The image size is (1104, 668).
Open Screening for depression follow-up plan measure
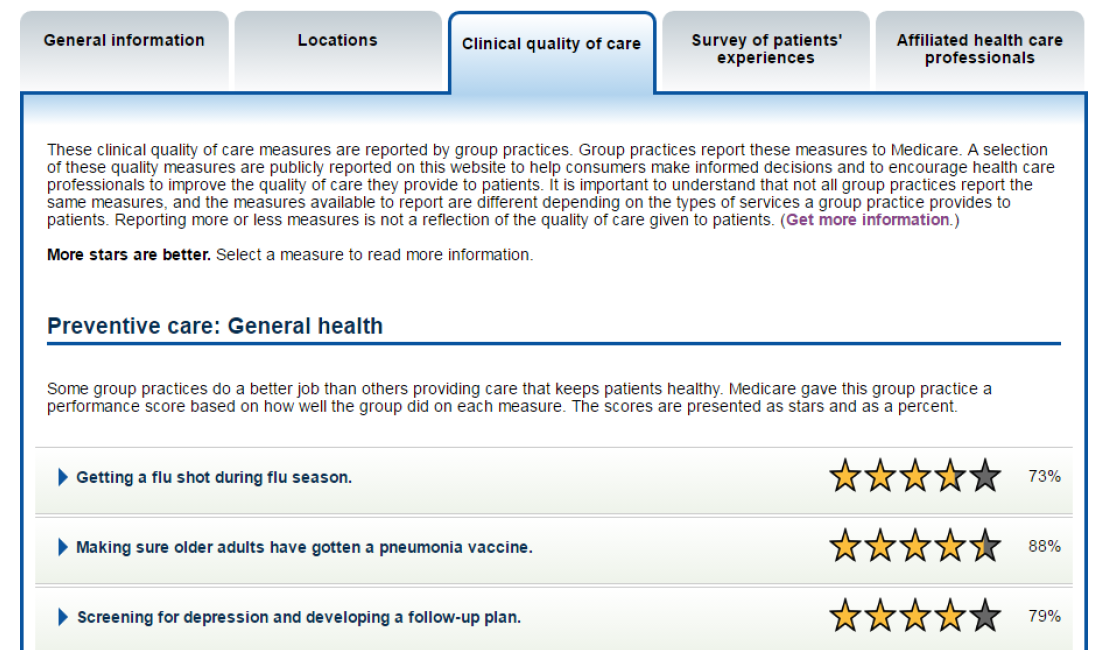299,617
